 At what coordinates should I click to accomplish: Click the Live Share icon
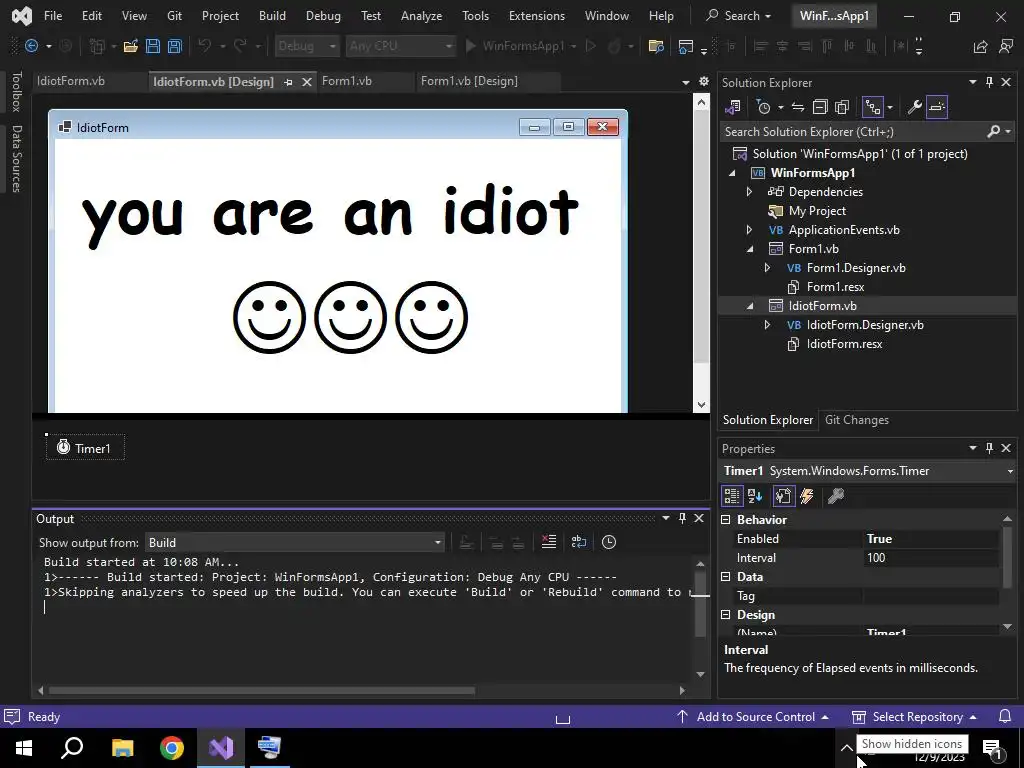[980, 46]
